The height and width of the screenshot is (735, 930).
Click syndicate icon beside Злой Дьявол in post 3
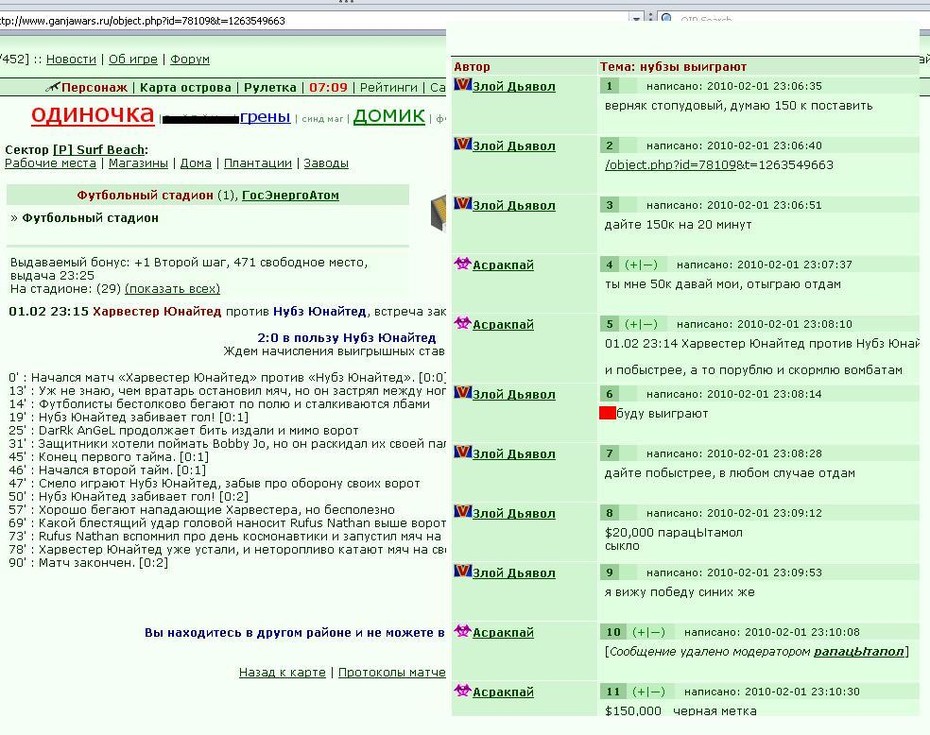click(463, 203)
